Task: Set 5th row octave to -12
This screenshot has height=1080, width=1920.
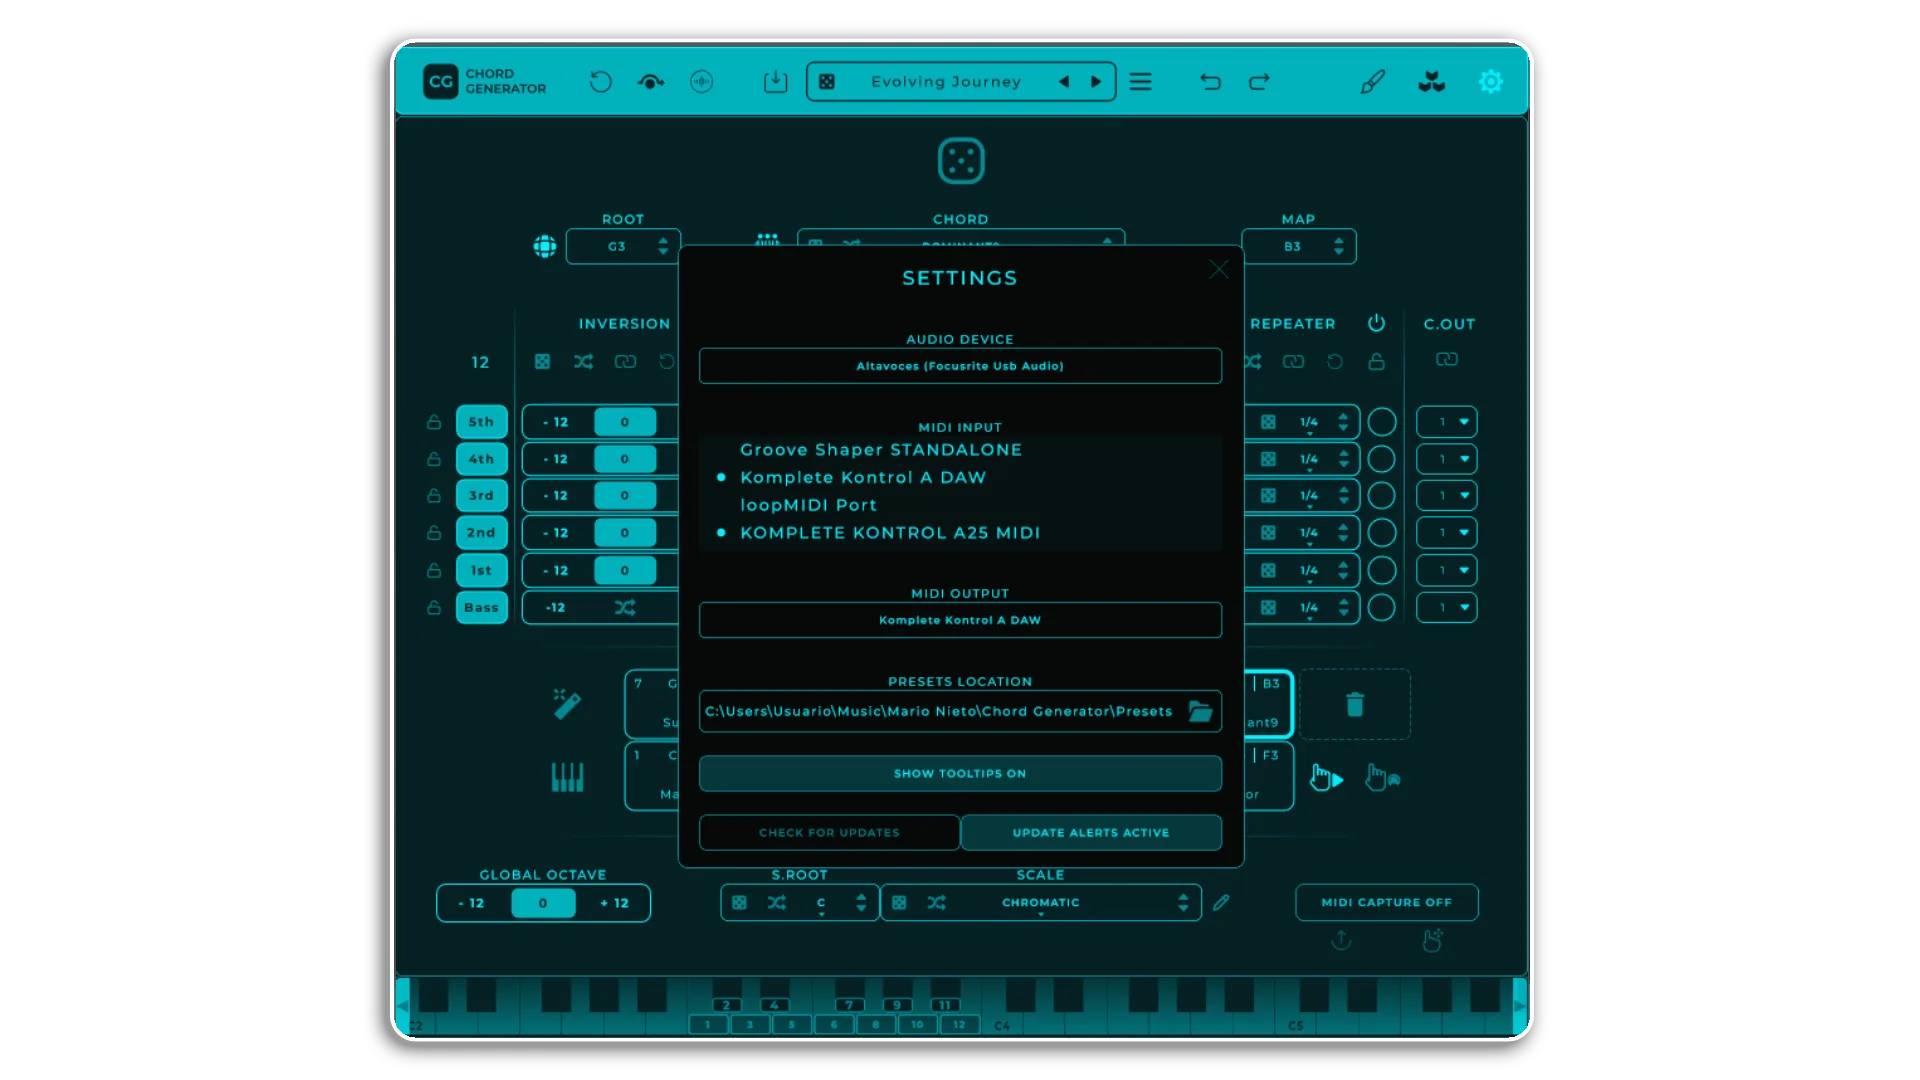Action: click(556, 422)
